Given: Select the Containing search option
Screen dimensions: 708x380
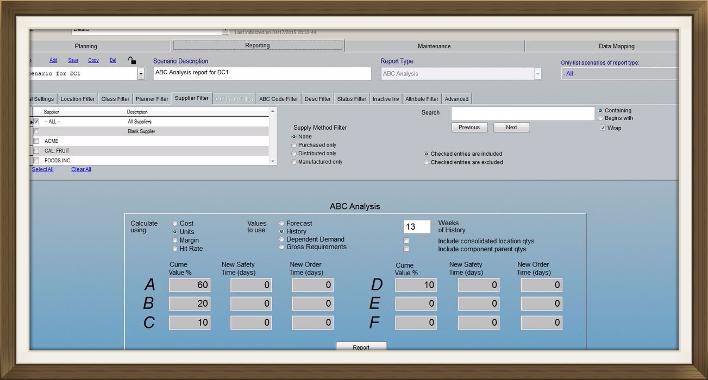Looking at the screenshot, I should [x=601, y=111].
